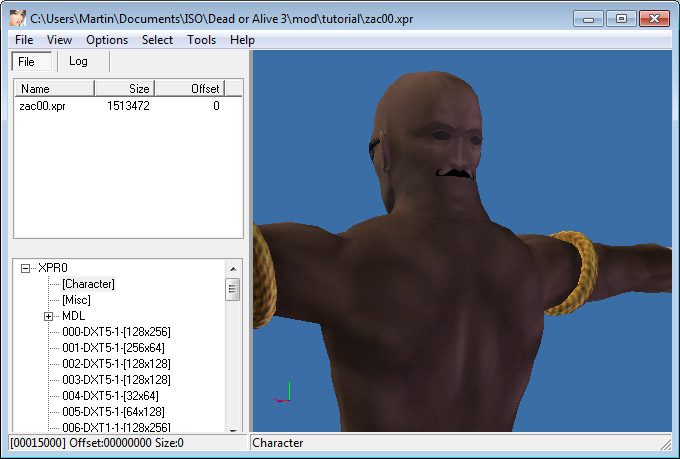Select texture 001-DXT5-1-[256x64]
Viewport: 680px width, 459px height.
point(113,348)
